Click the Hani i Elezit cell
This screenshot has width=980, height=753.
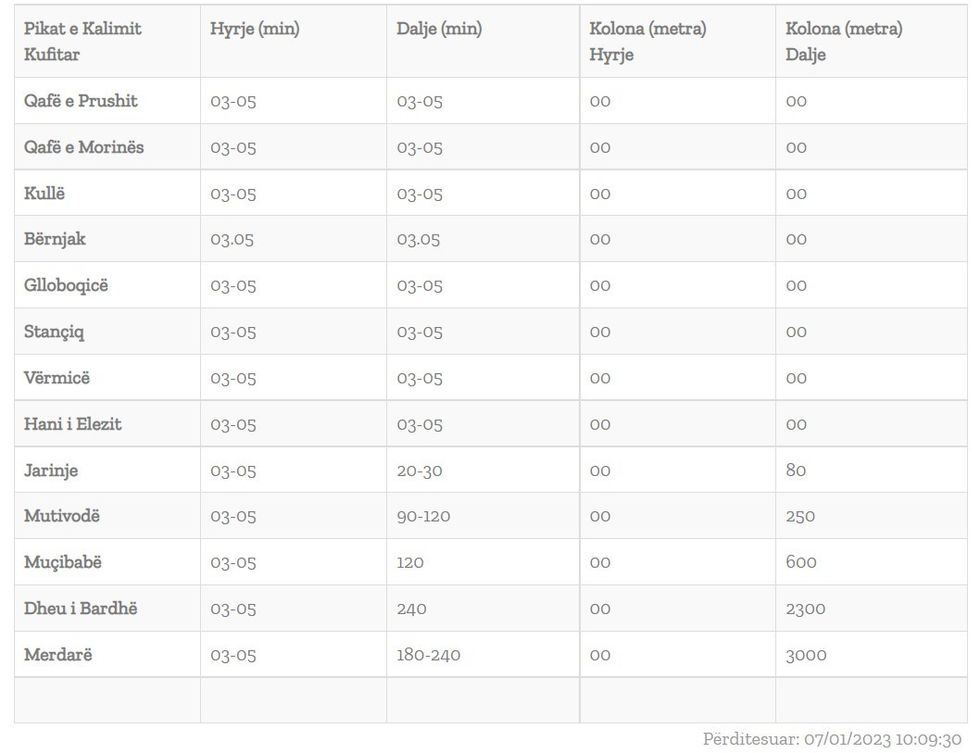[73, 424]
